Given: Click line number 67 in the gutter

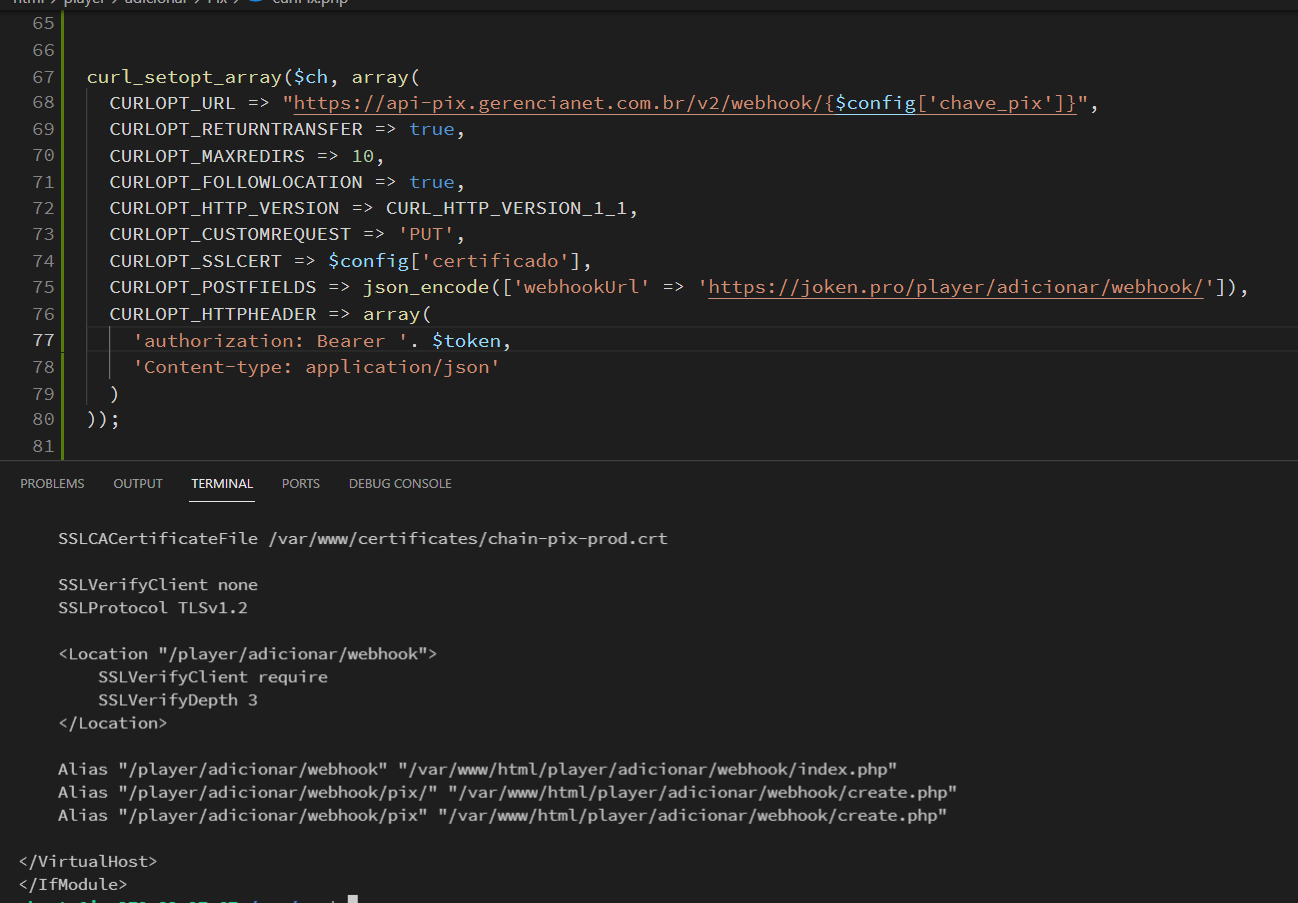Looking at the screenshot, I should [x=43, y=77].
